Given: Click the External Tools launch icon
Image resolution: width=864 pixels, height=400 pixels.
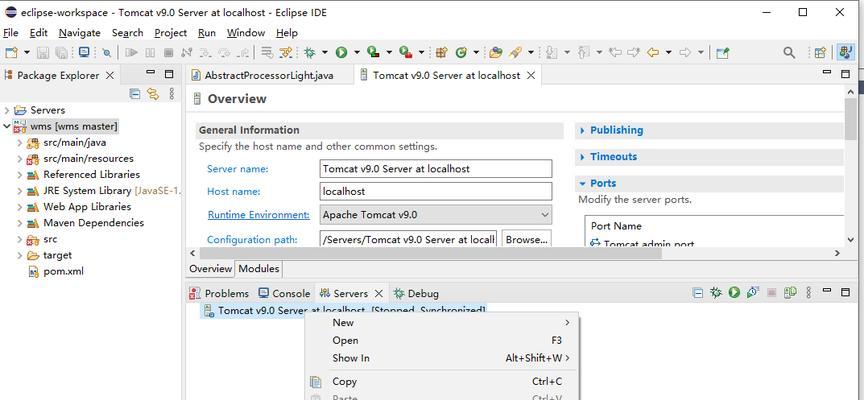Looking at the screenshot, I should point(406,52).
